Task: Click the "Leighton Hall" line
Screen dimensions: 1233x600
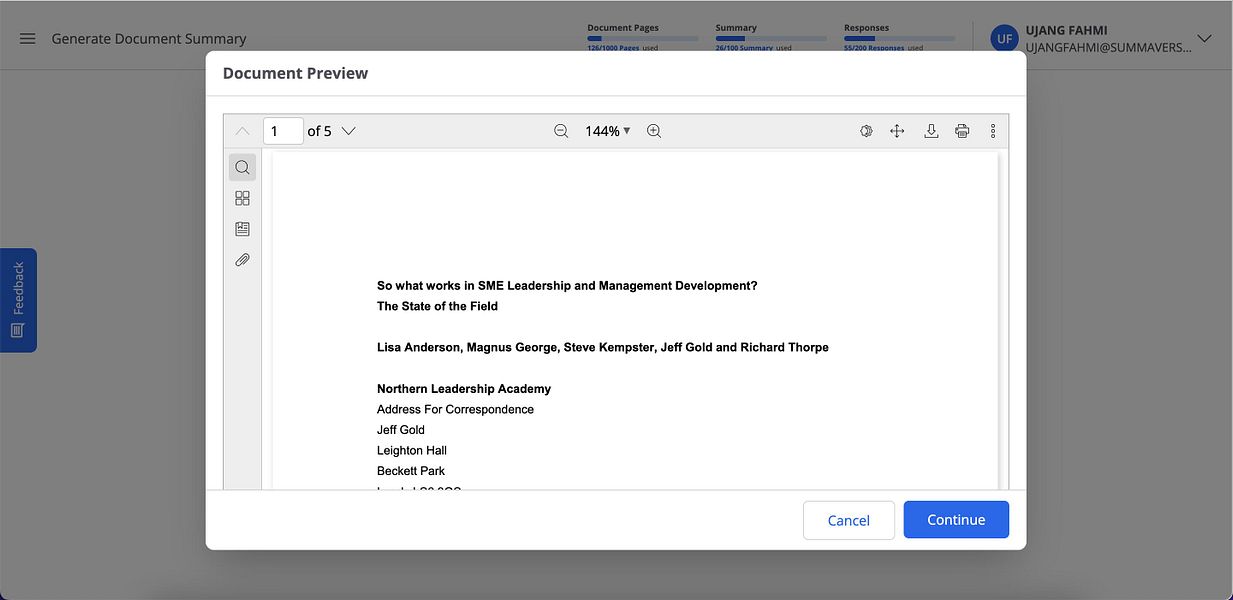Action: 412,450
